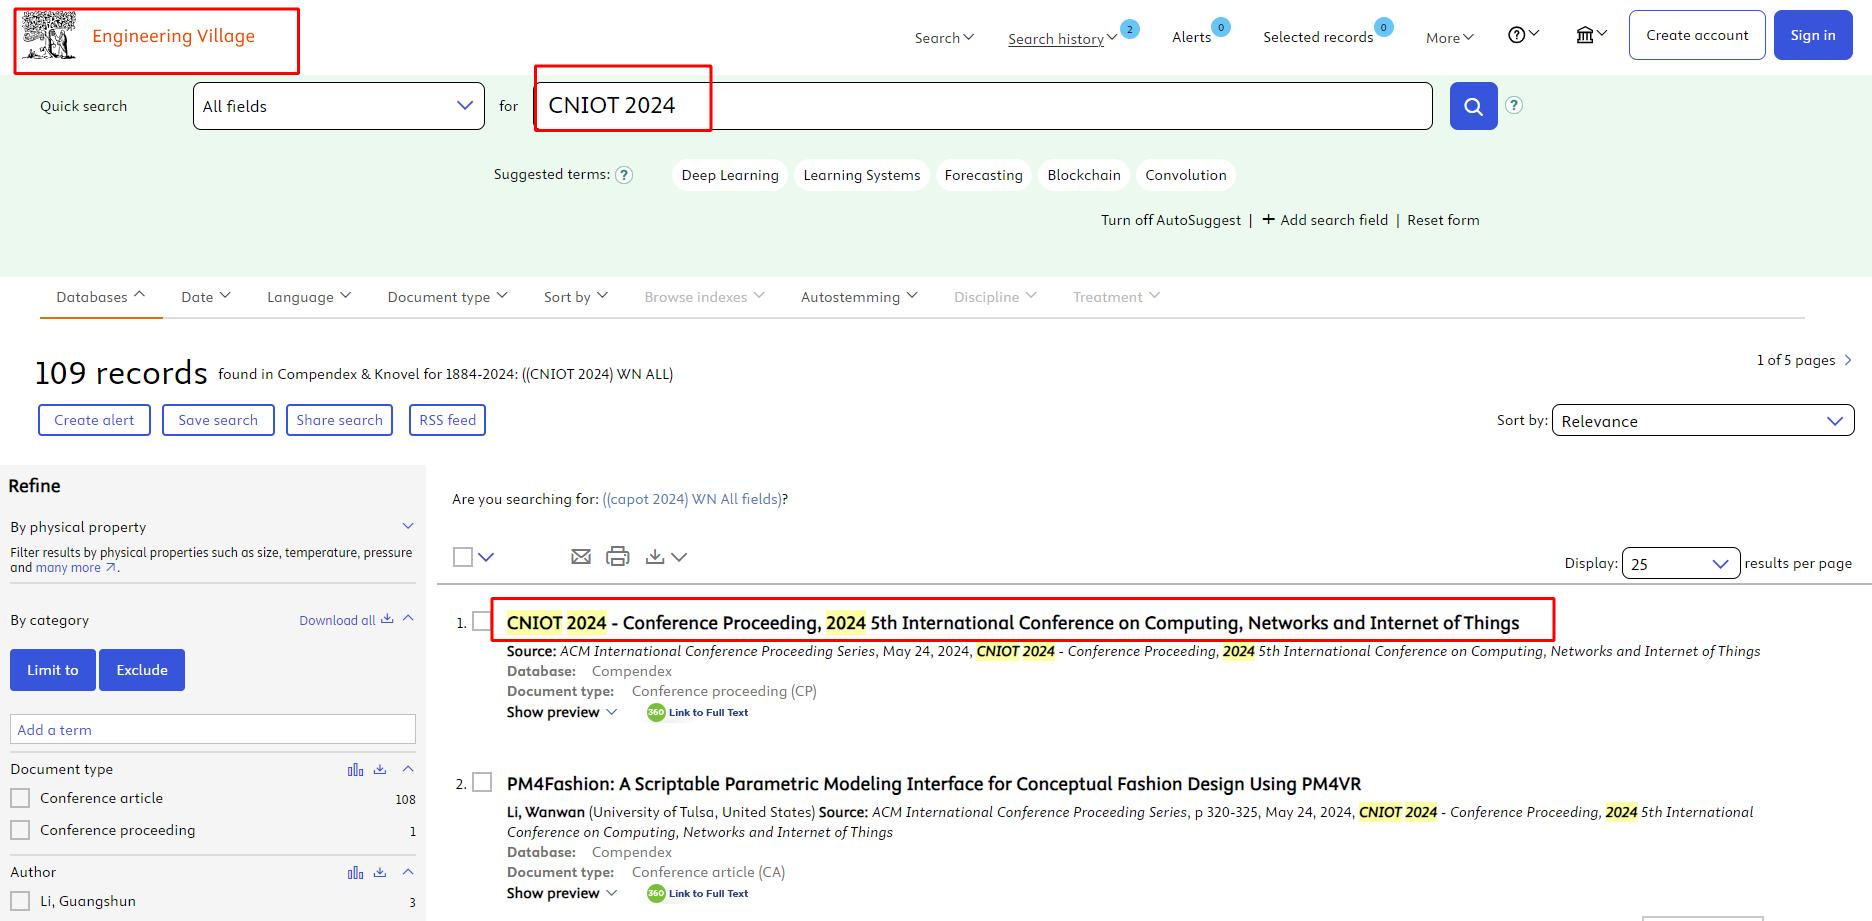Click the Engineering Village tree logo
1872x921 pixels.
tap(49, 36)
